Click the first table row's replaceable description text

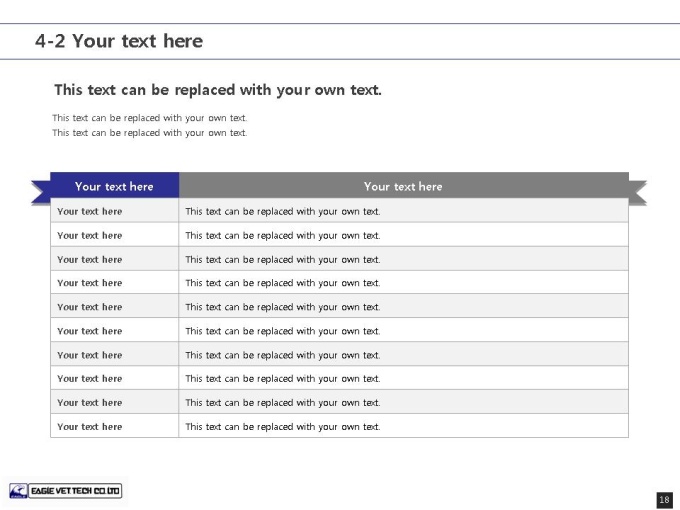click(283, 212)
